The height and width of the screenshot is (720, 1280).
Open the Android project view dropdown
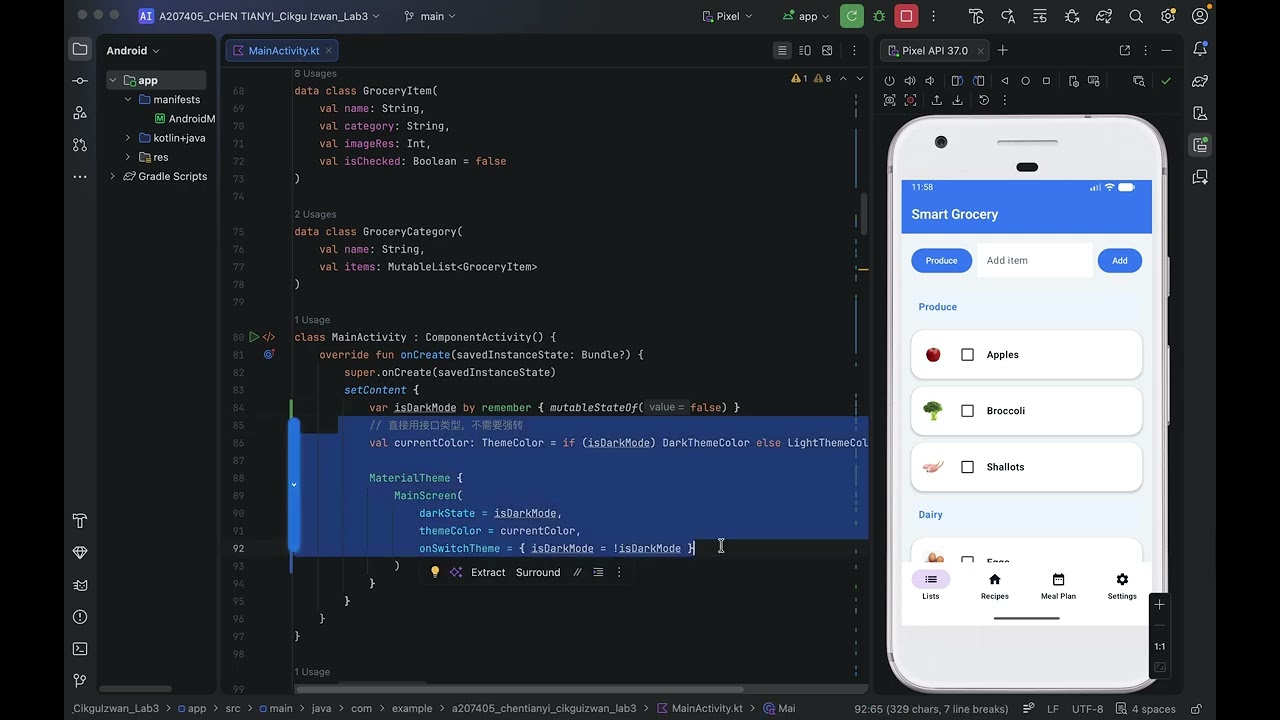132,50
